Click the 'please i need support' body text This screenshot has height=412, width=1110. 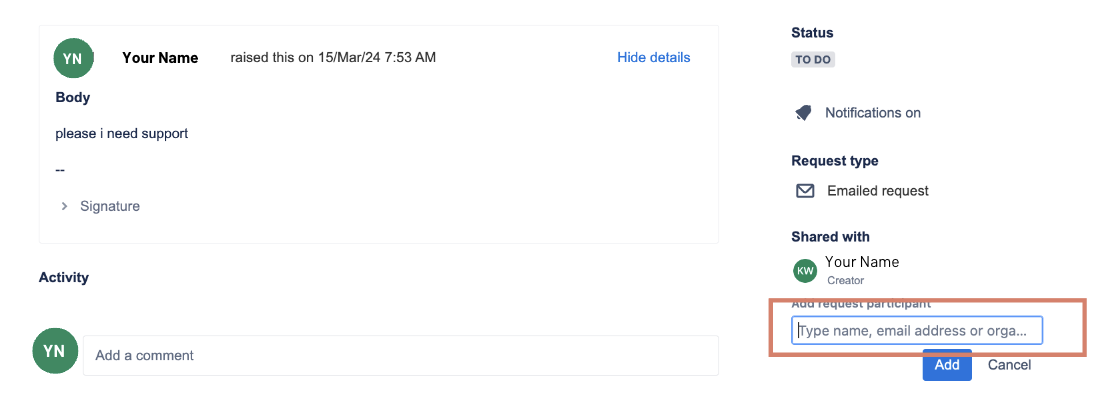click(122, 133)
